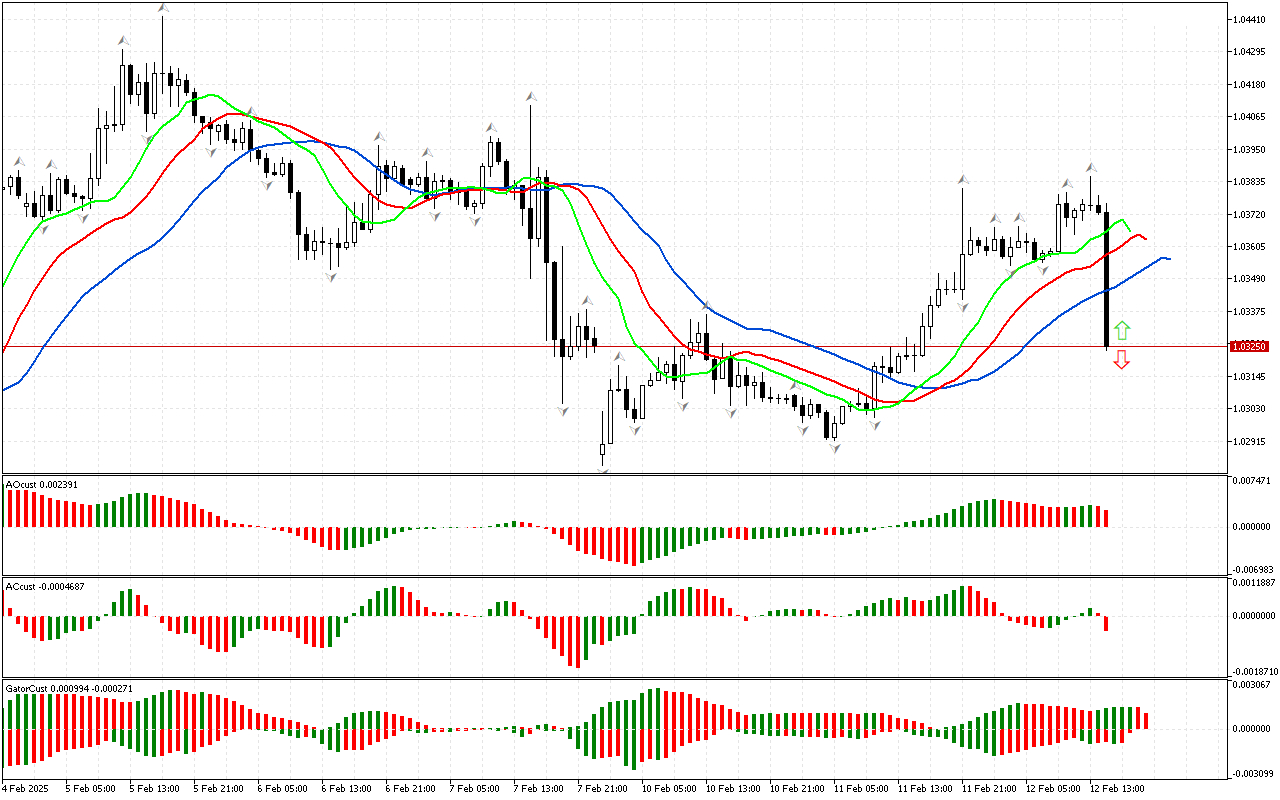Click the 1.03835 price scale label

[1248, 182]
